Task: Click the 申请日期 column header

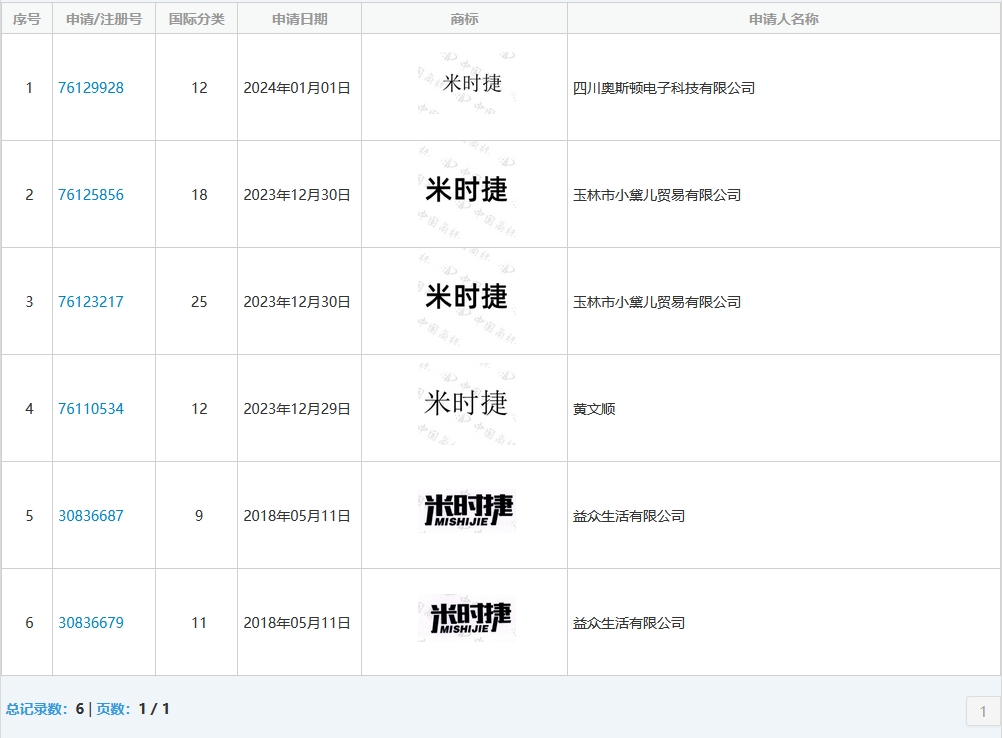Action: pos(299,19)
